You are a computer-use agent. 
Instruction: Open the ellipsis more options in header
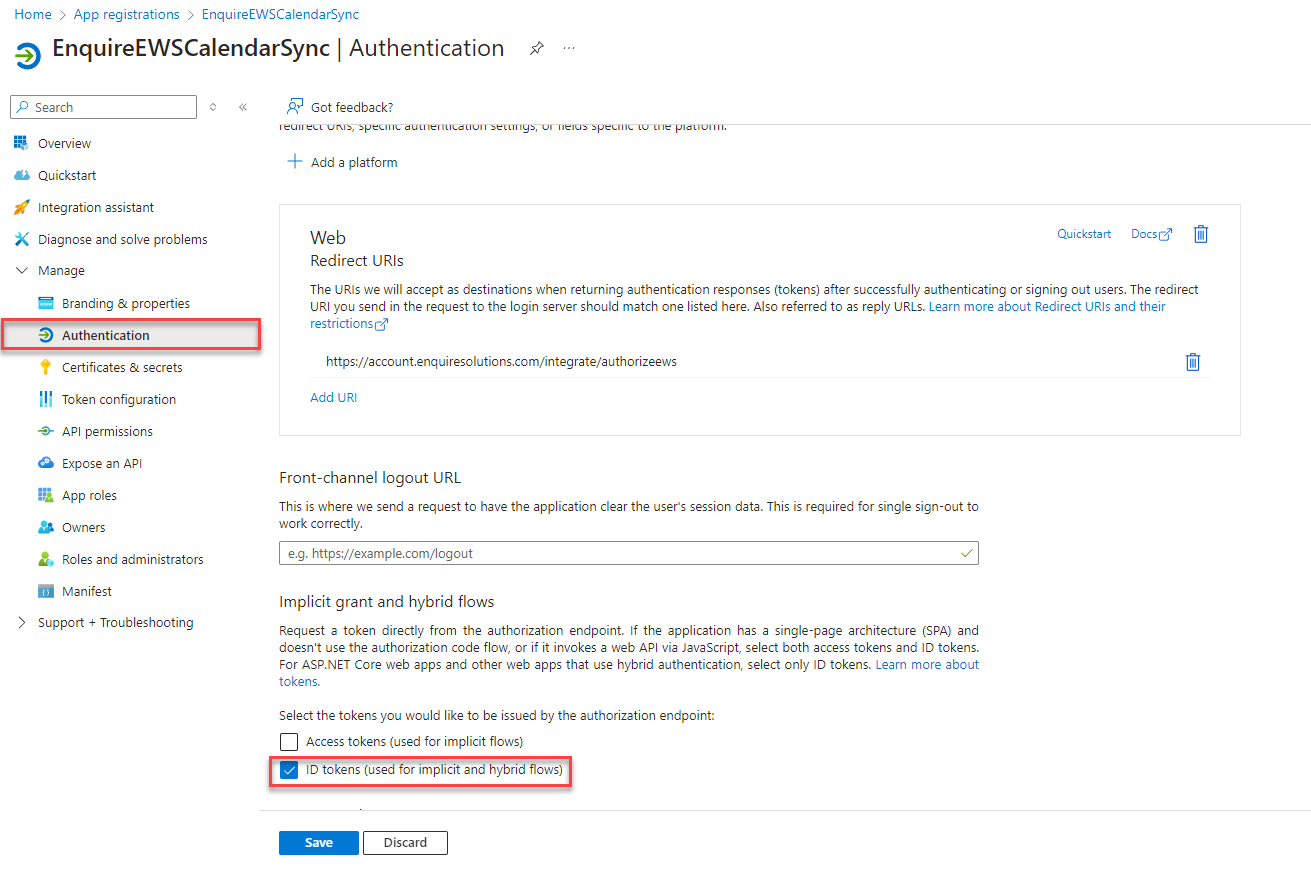pyautogui.click(x=569, y=48)
